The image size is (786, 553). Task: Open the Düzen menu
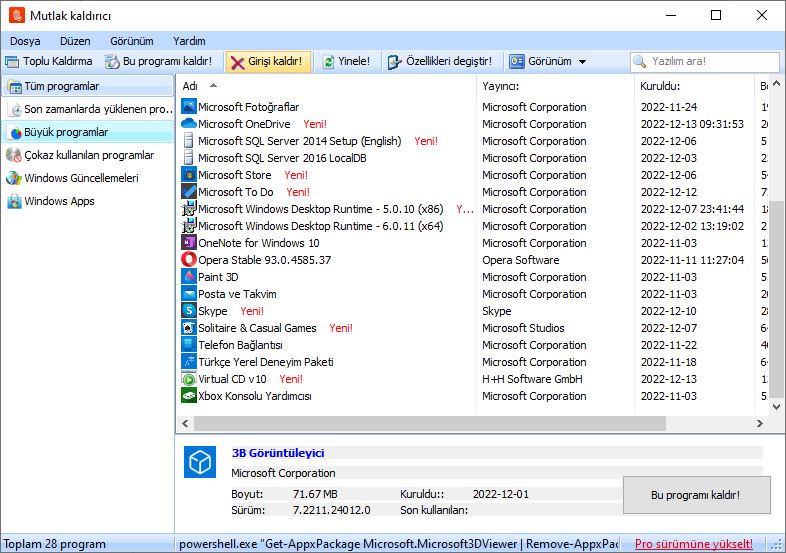pyautogui.click(x=75, y=41)
